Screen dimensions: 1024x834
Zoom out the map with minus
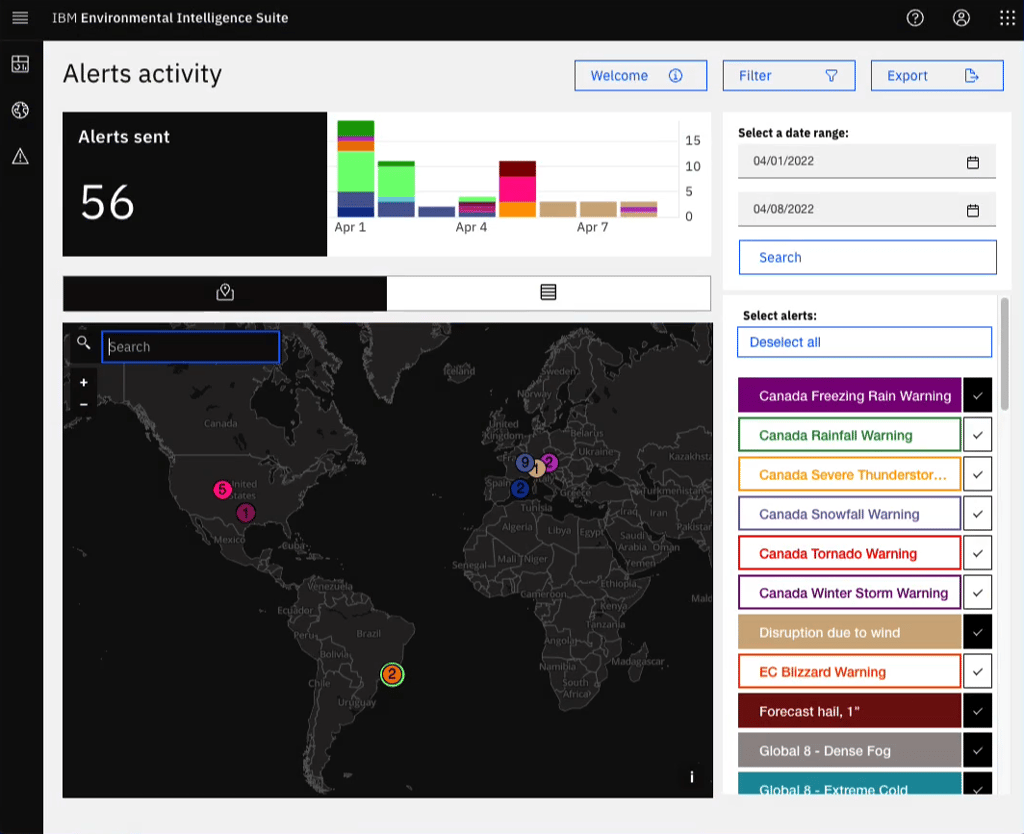point(84,405)
